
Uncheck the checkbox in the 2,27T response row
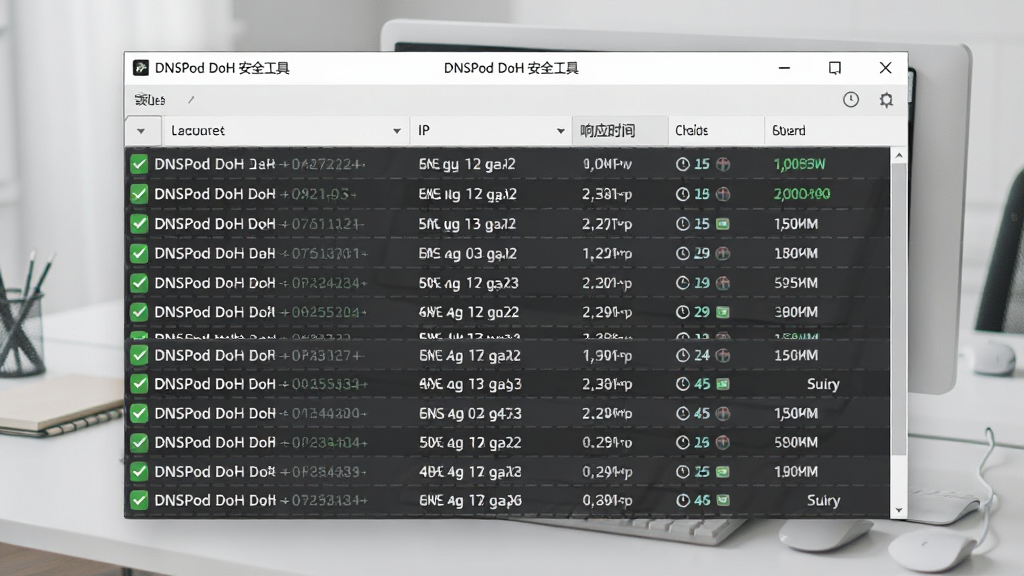tap(139, 224)
